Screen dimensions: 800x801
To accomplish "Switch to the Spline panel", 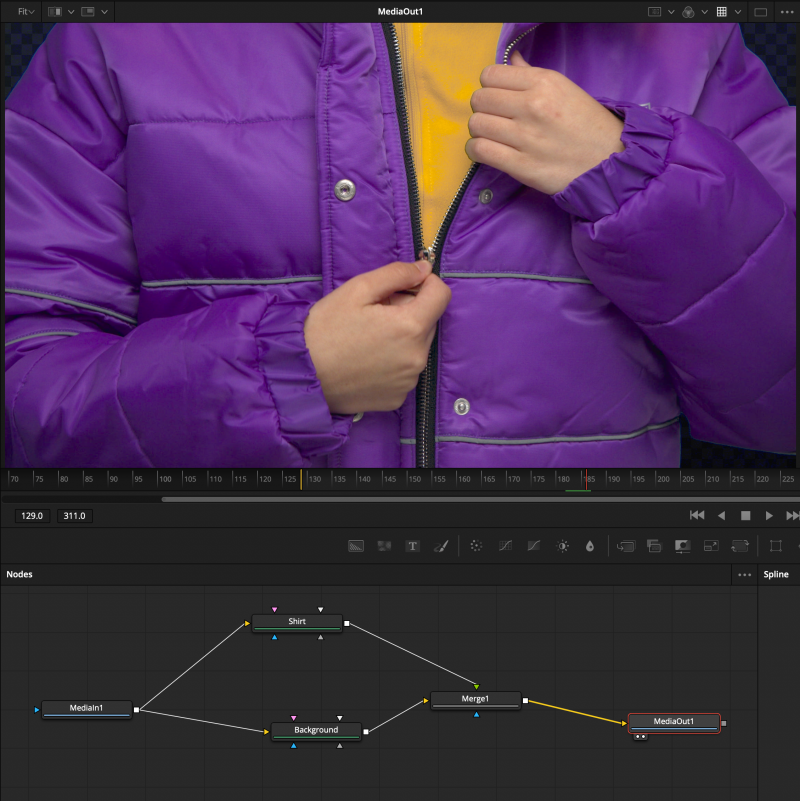I will pos(776,575).
